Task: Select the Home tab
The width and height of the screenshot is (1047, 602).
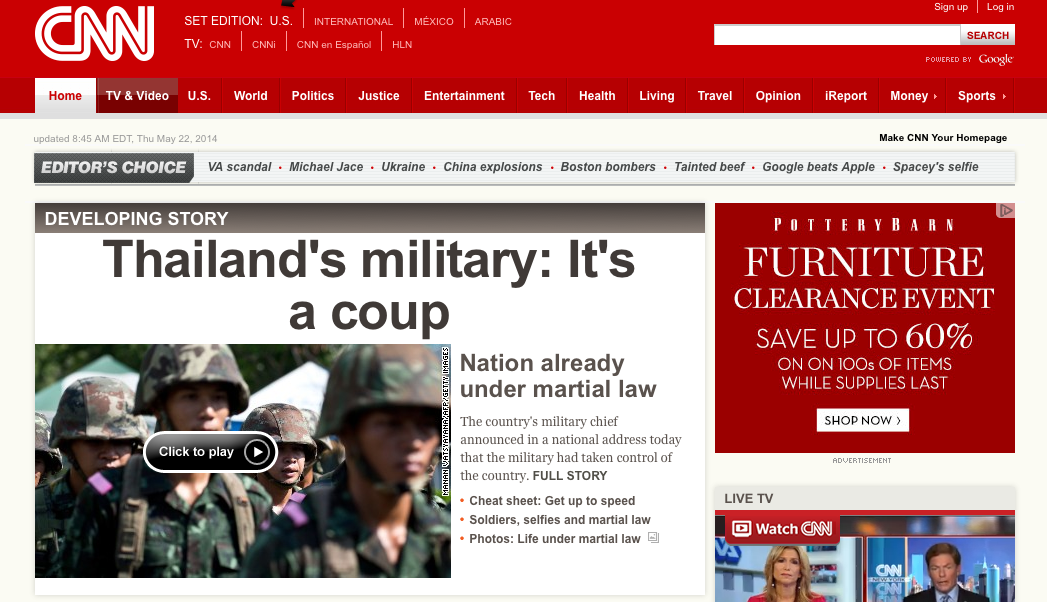Action: click(x=65, y=95)
